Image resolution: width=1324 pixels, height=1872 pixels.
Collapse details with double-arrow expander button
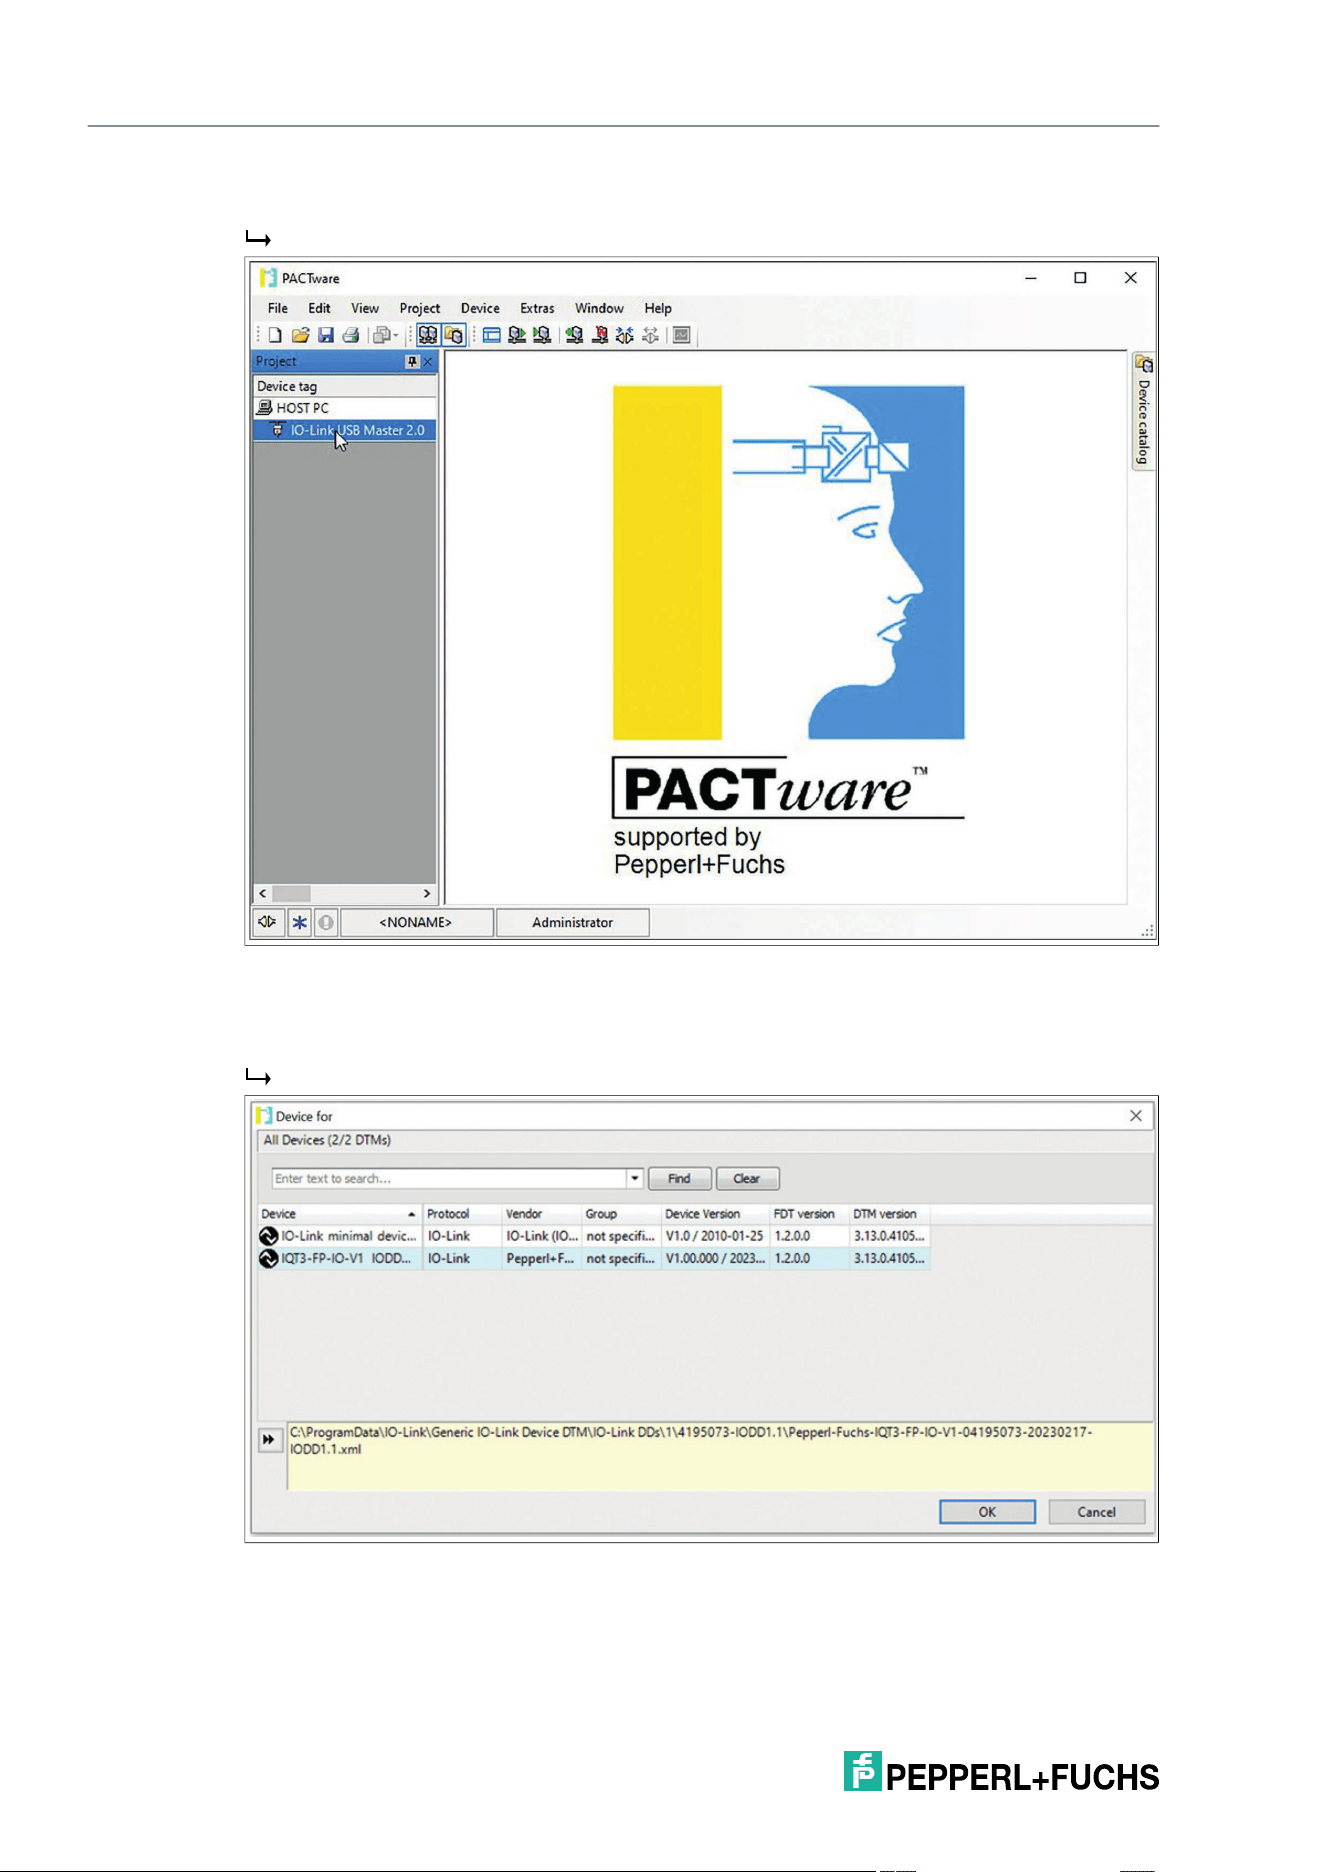[269, 1440]
